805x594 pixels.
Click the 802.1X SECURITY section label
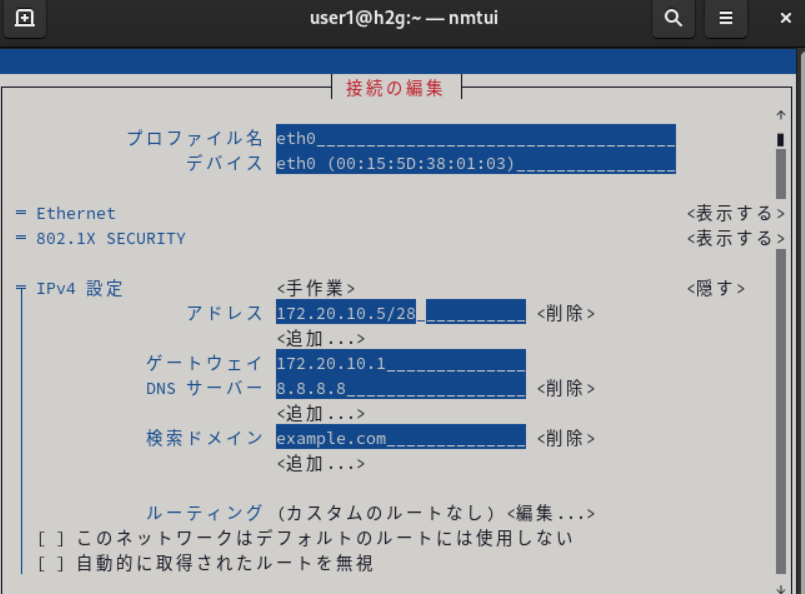point(111,238)
